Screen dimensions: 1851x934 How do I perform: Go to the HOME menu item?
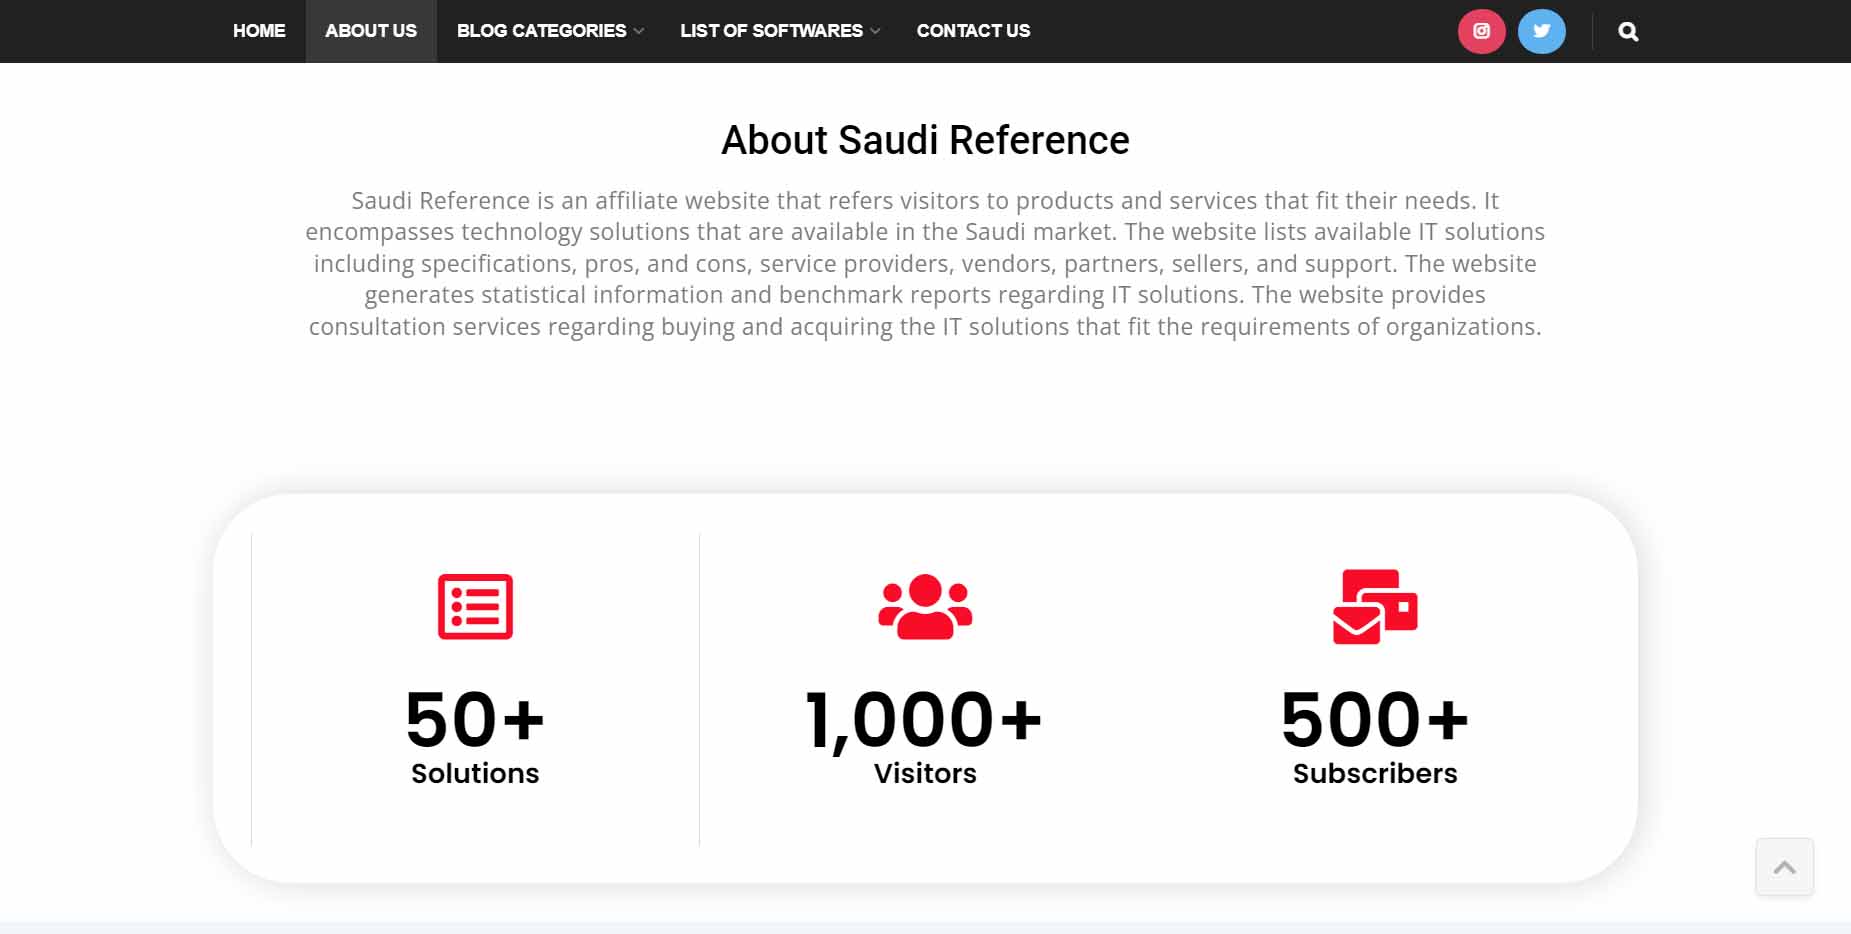coord(259,31)
